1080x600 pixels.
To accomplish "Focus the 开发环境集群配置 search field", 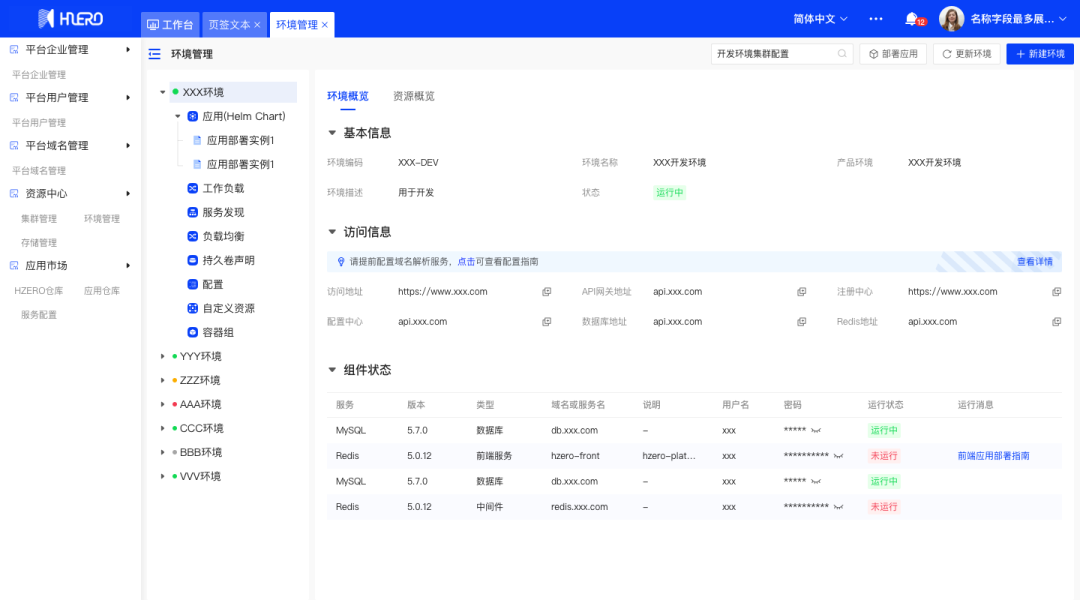I will pos(772,54).
